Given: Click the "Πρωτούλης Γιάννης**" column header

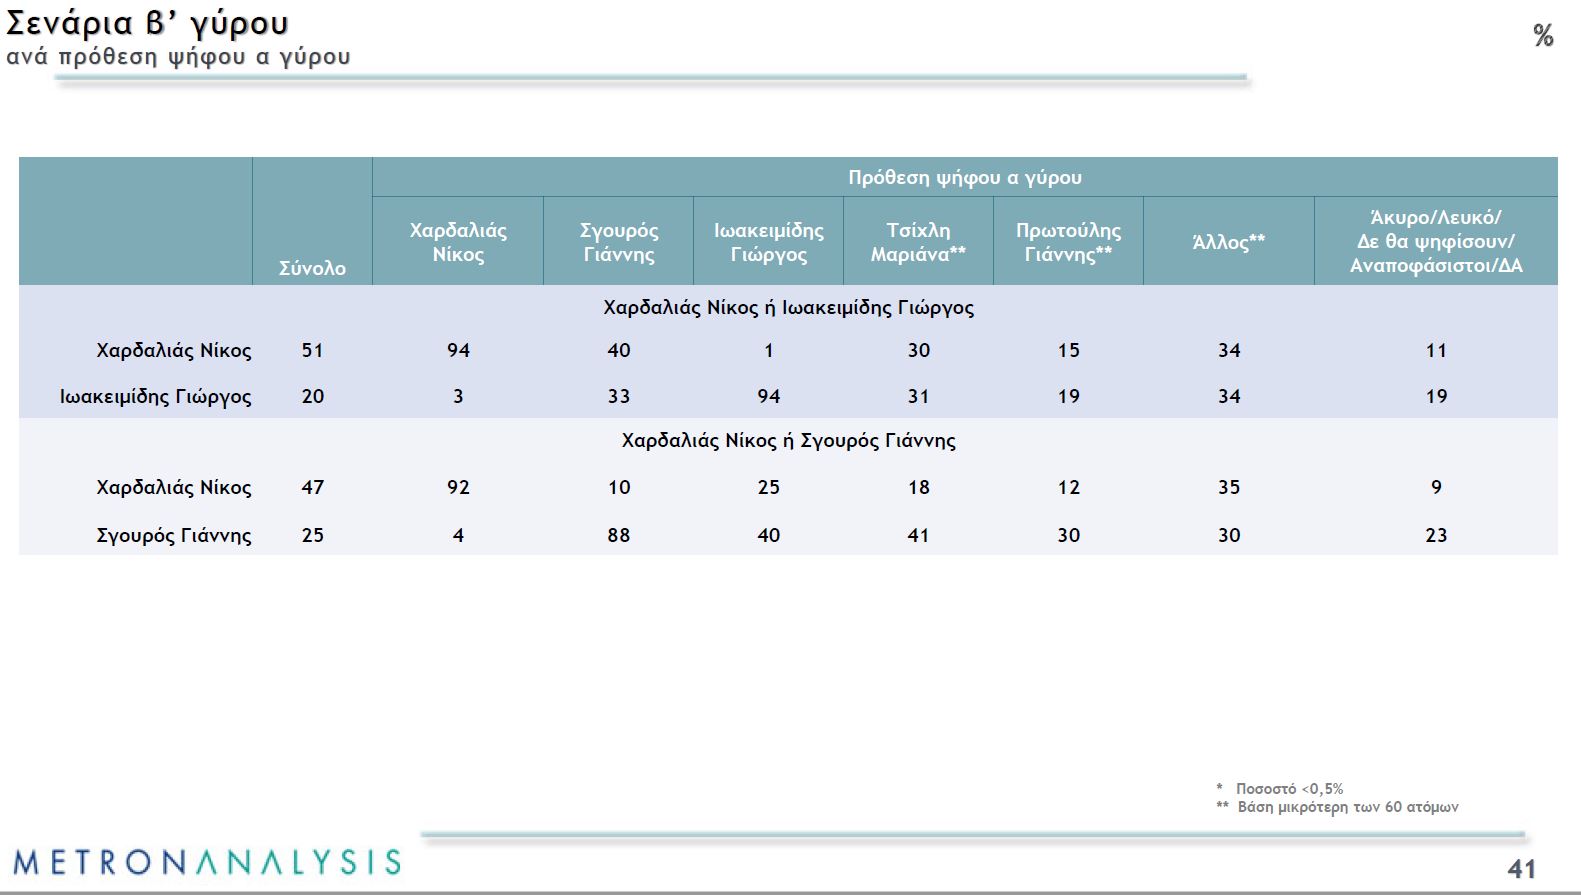Looking at the screenshot, I should 1068,242.
